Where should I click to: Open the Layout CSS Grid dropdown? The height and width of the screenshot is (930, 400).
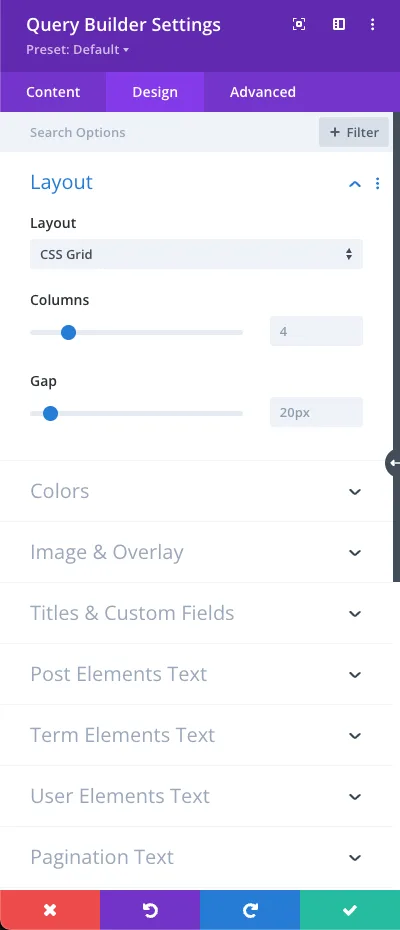tap(196, 254)
